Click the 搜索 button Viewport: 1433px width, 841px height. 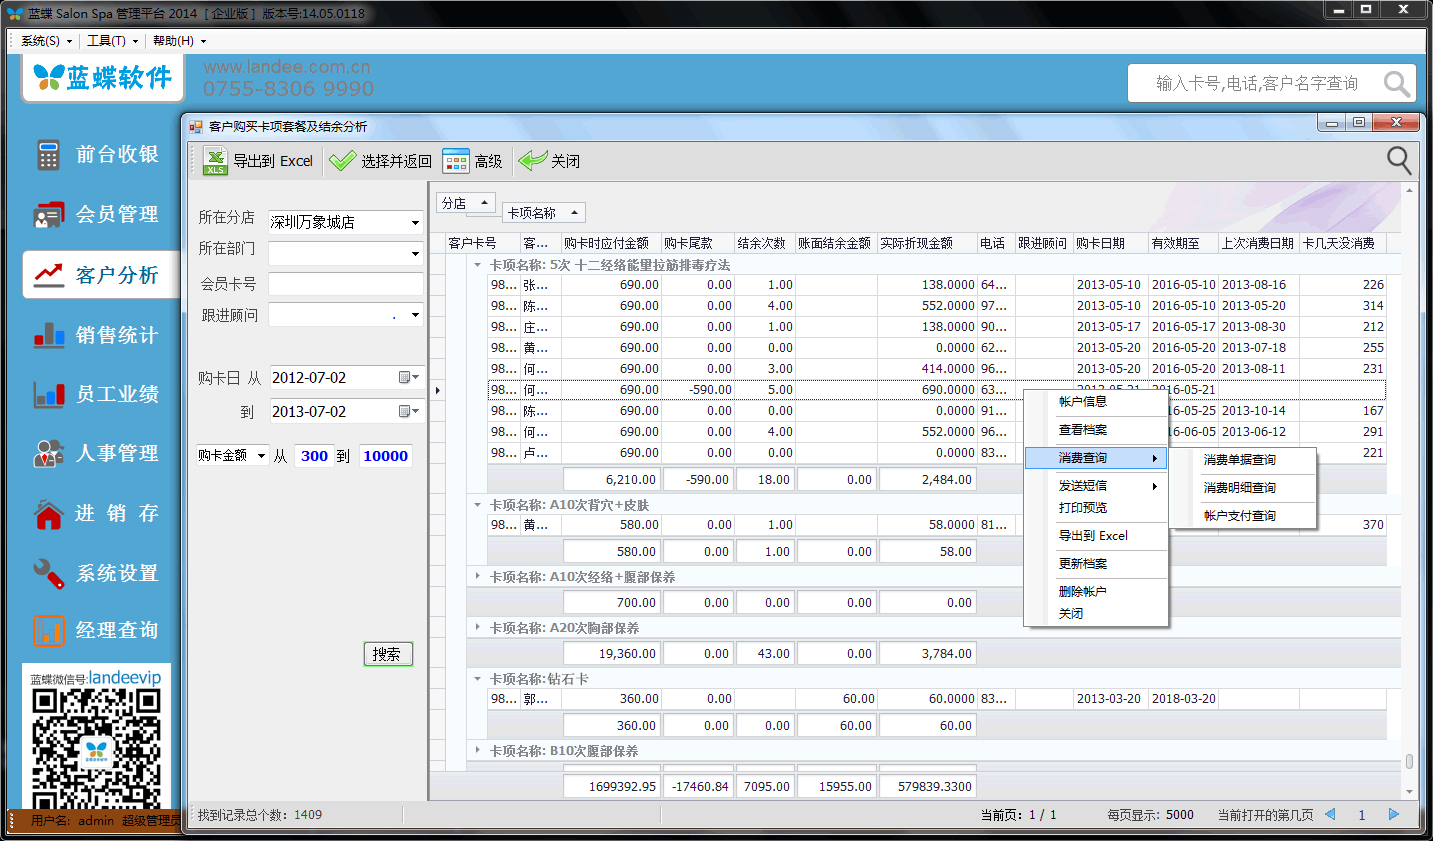(388, 654)
